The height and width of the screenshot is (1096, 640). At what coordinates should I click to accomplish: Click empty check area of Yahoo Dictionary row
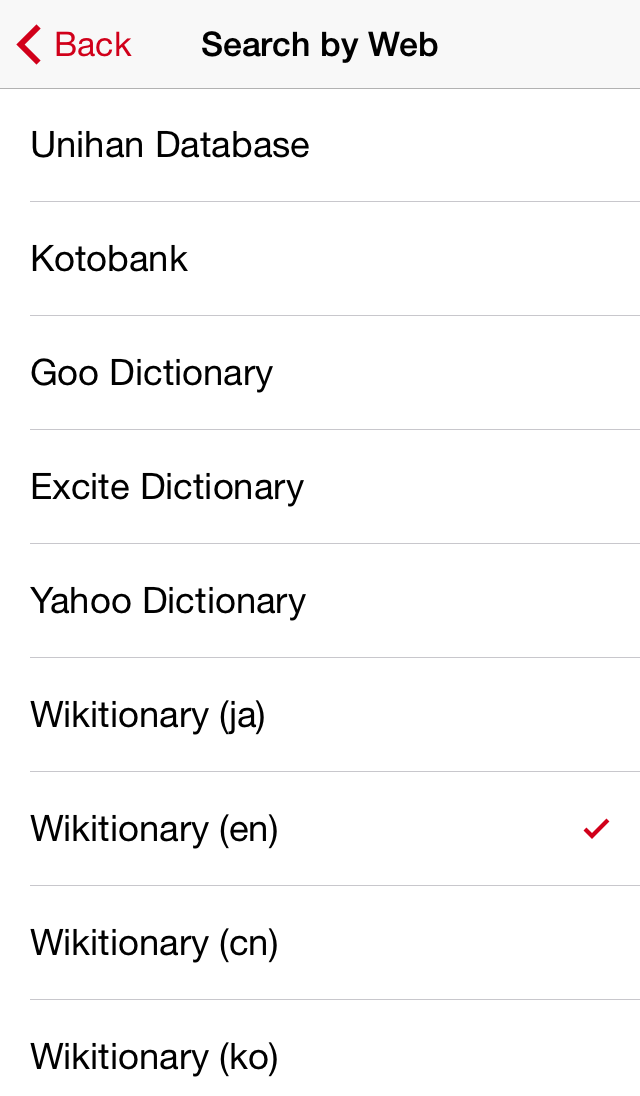pyautogui.click(x=596, y=602)
